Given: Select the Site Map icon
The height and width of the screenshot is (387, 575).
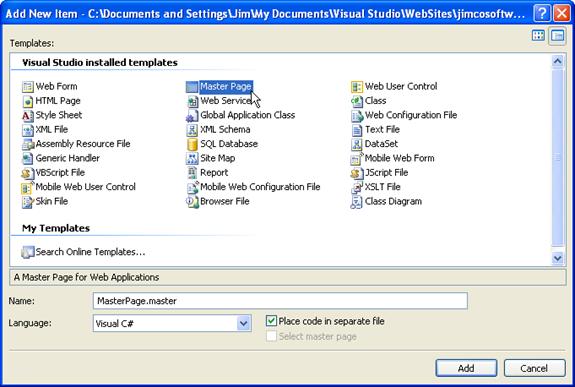Looking at the screenshot, I should click(x=192, y=158).
